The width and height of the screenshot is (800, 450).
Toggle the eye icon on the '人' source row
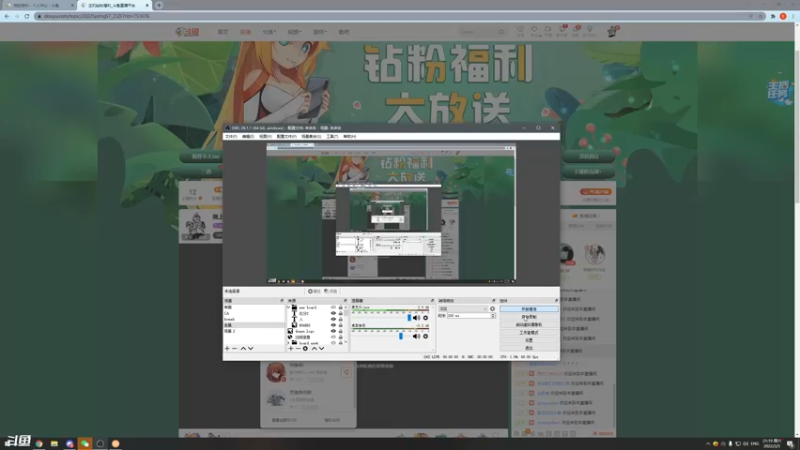coord(333,319)
